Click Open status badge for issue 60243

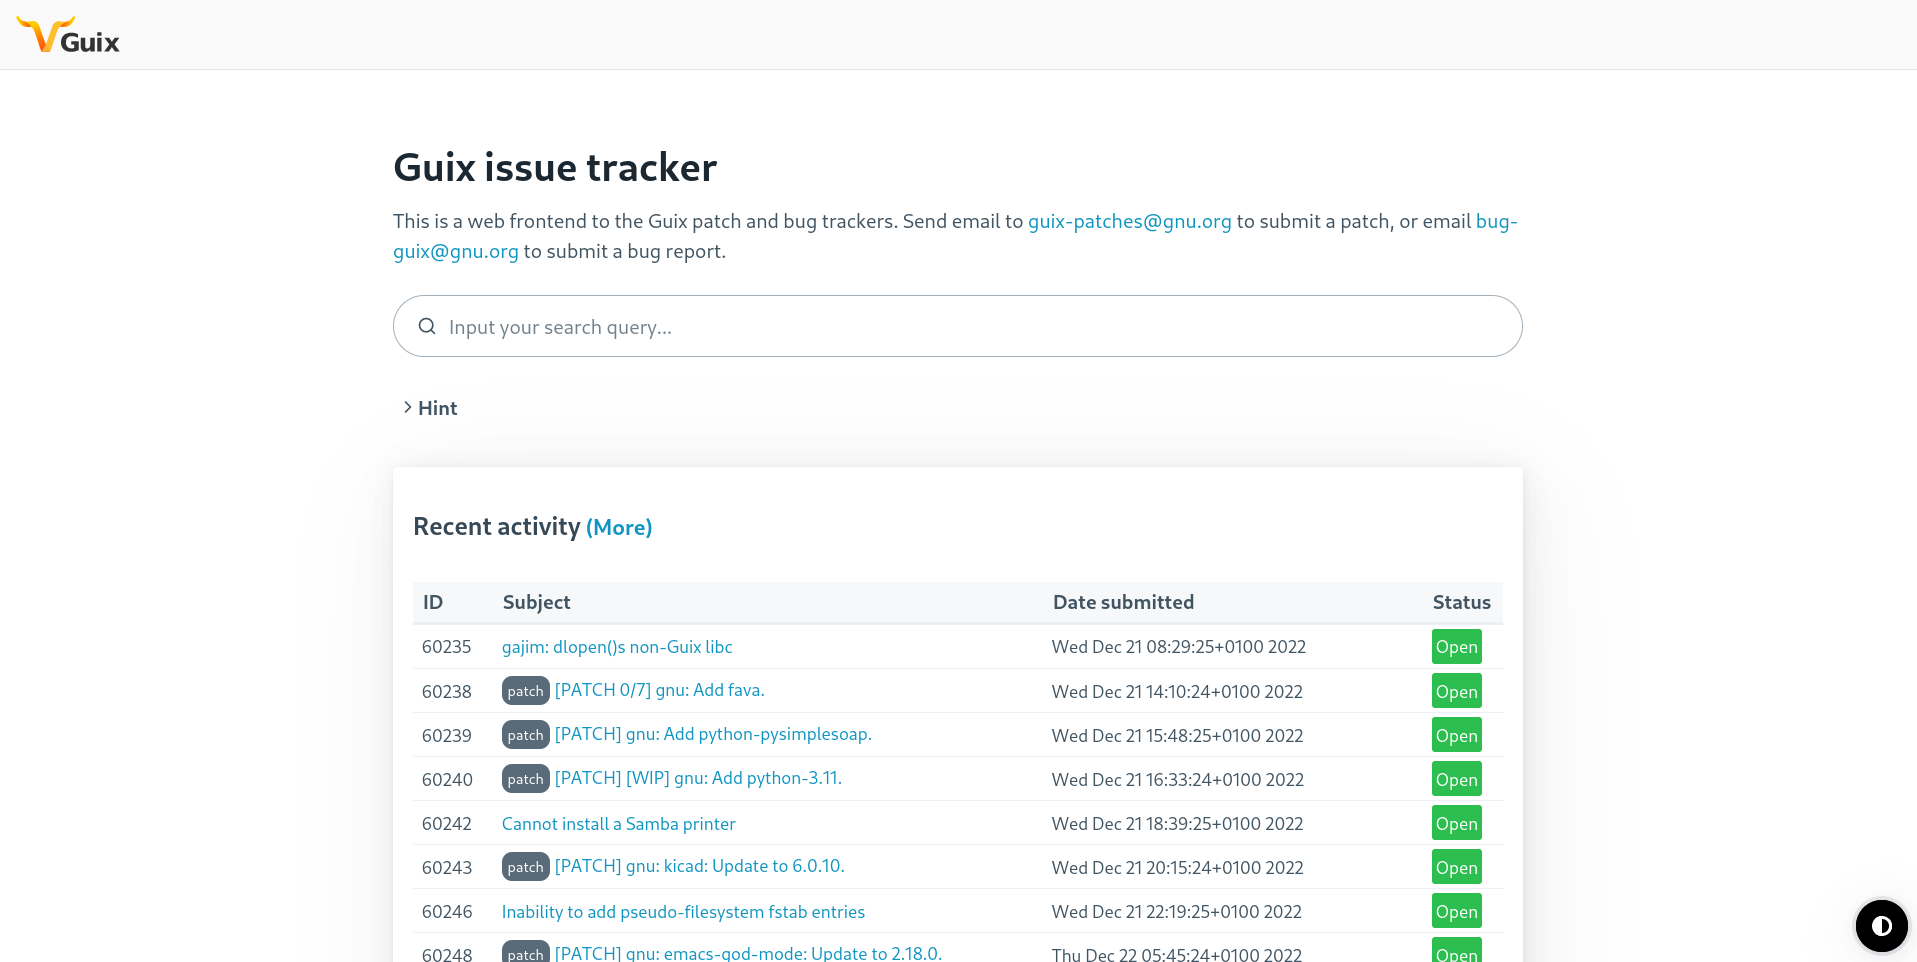pos(1456,867)
